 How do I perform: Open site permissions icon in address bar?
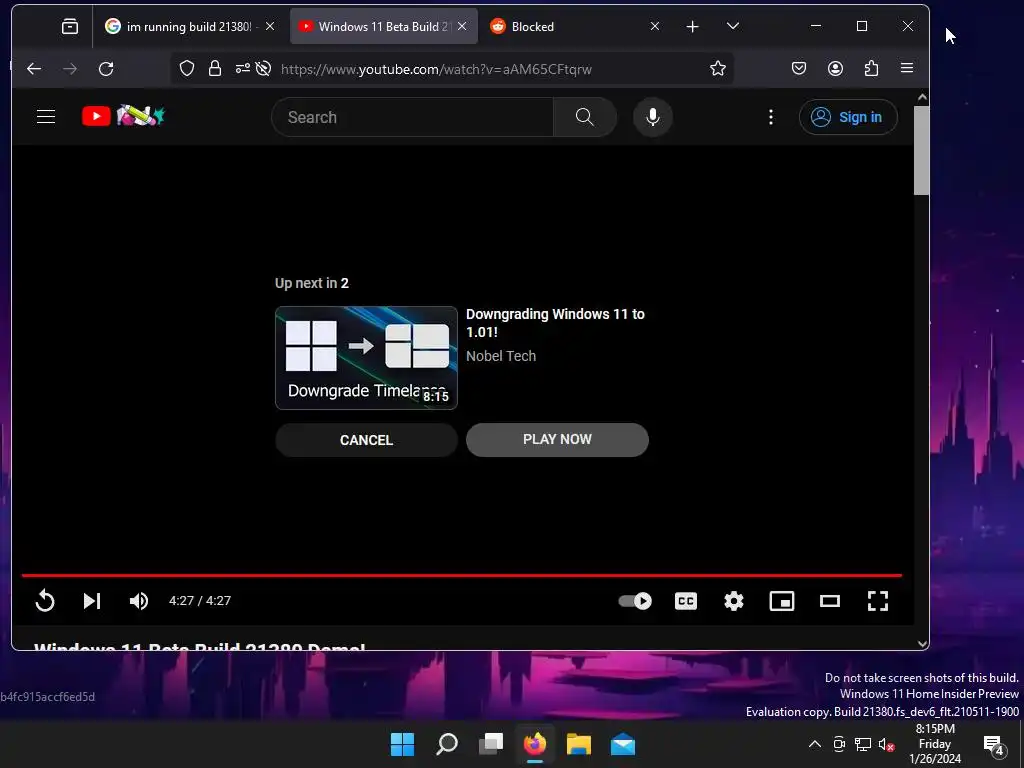(x=242, y=69)
